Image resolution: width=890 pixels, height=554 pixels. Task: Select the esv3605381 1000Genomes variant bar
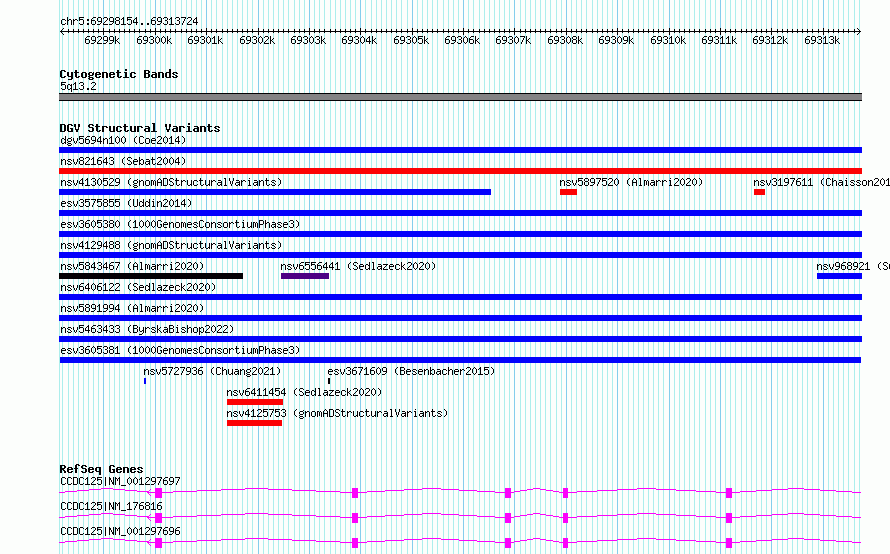[x=460, y=360]
